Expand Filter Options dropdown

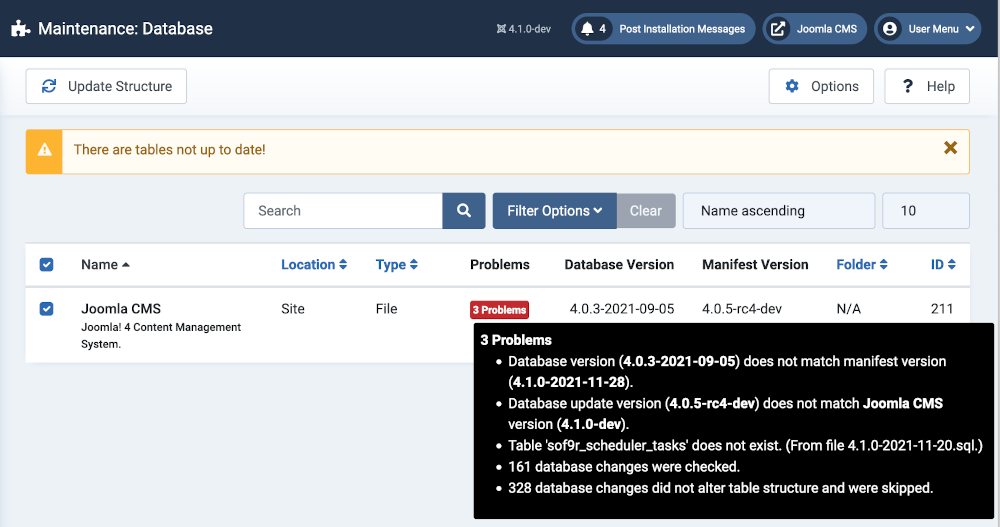pyautogui.click(x=554, y=211)
